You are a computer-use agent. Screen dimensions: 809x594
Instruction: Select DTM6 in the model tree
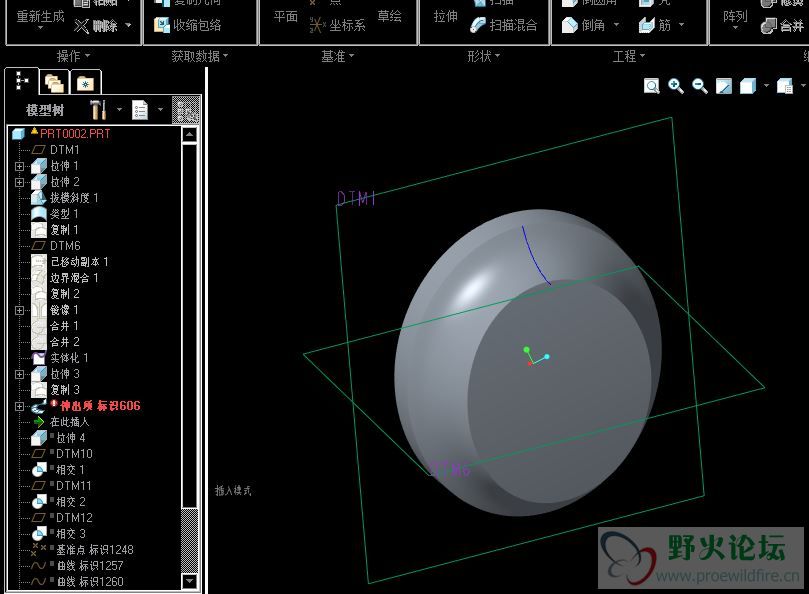point(65,246)
